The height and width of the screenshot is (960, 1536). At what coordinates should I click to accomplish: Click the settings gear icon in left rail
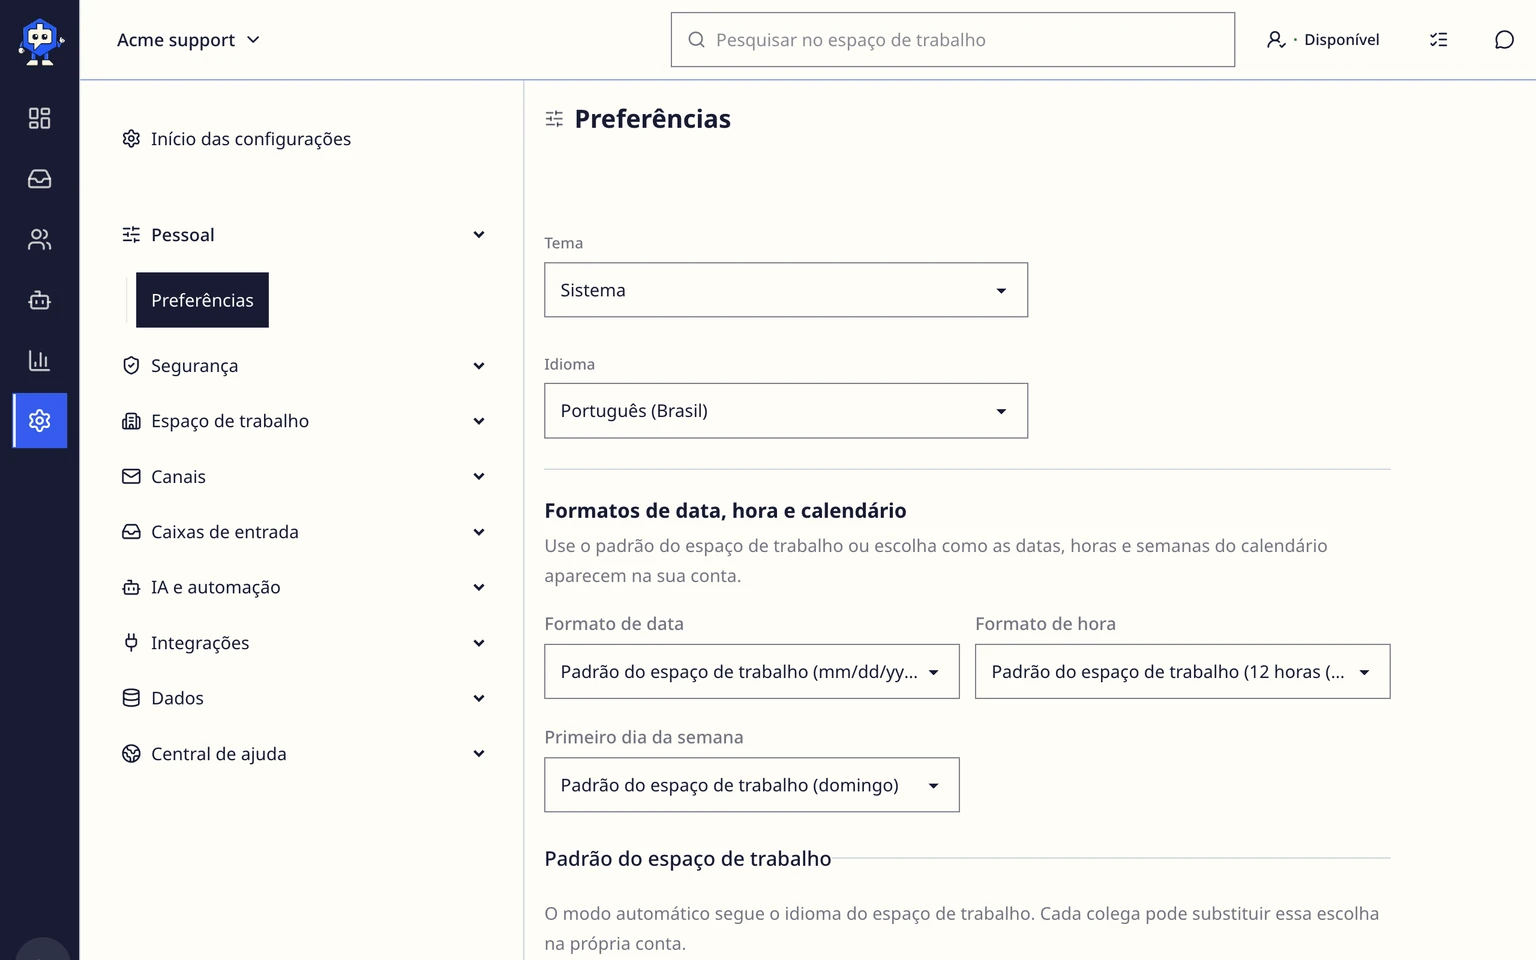(x=40, y=420)
